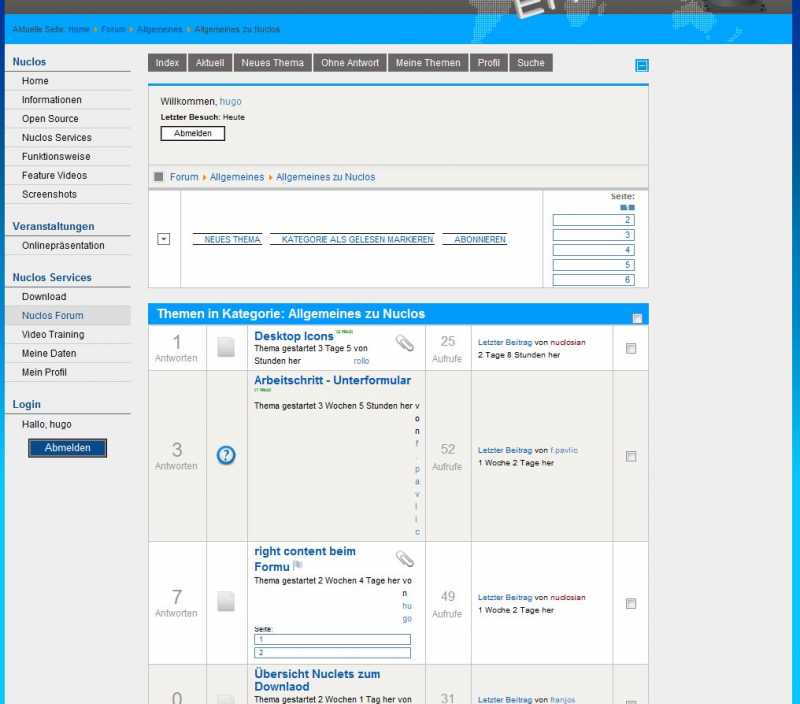
Task: Click Allgemeines in the forum breadcrumb
Action: click(x=237, y=177)
